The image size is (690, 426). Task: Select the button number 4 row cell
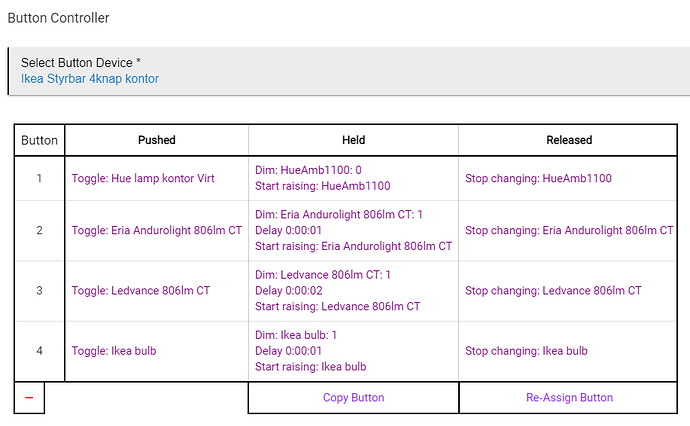pyautogui.click(x=39, y=351)
